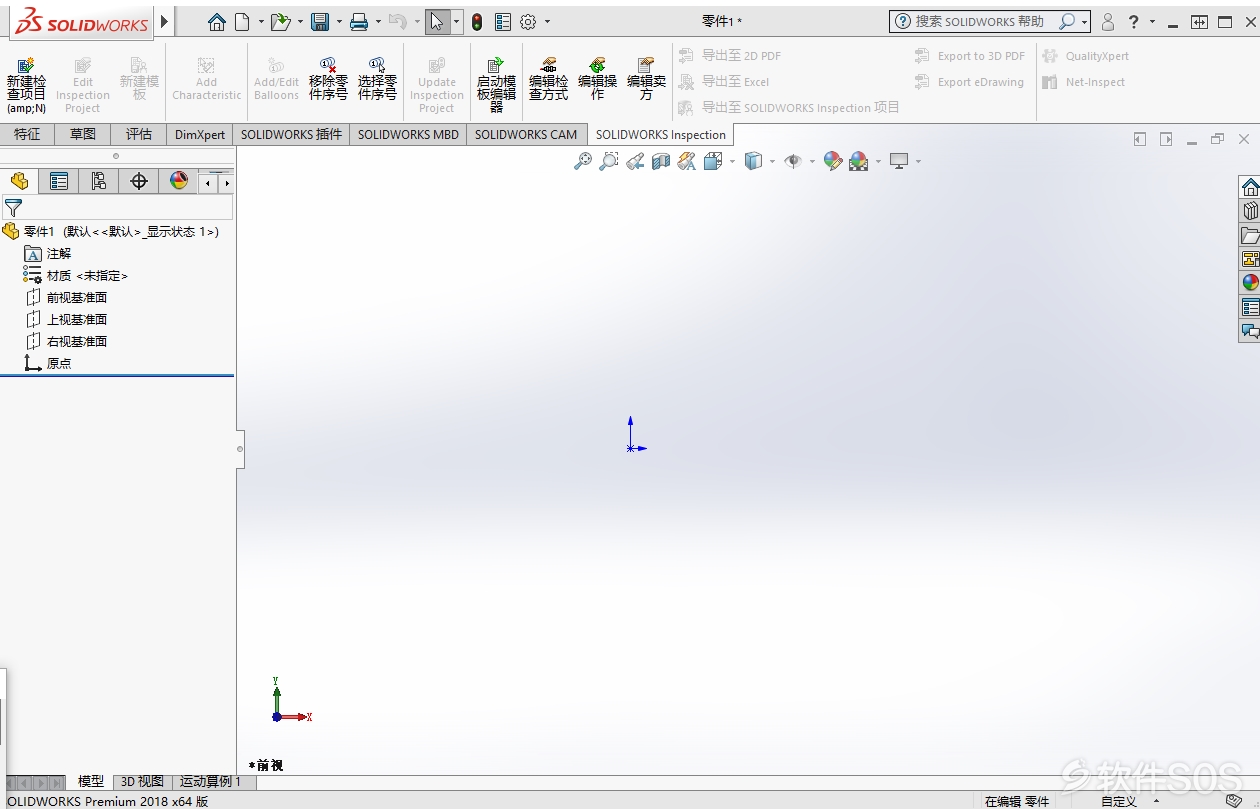Click the user login icon in title bar

click(x=1108, y=22)
